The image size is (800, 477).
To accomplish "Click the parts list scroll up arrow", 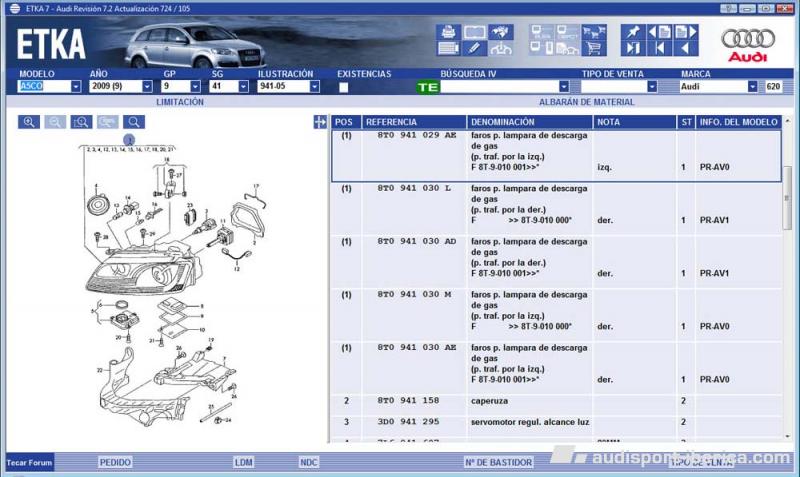I will coord(787,121).
